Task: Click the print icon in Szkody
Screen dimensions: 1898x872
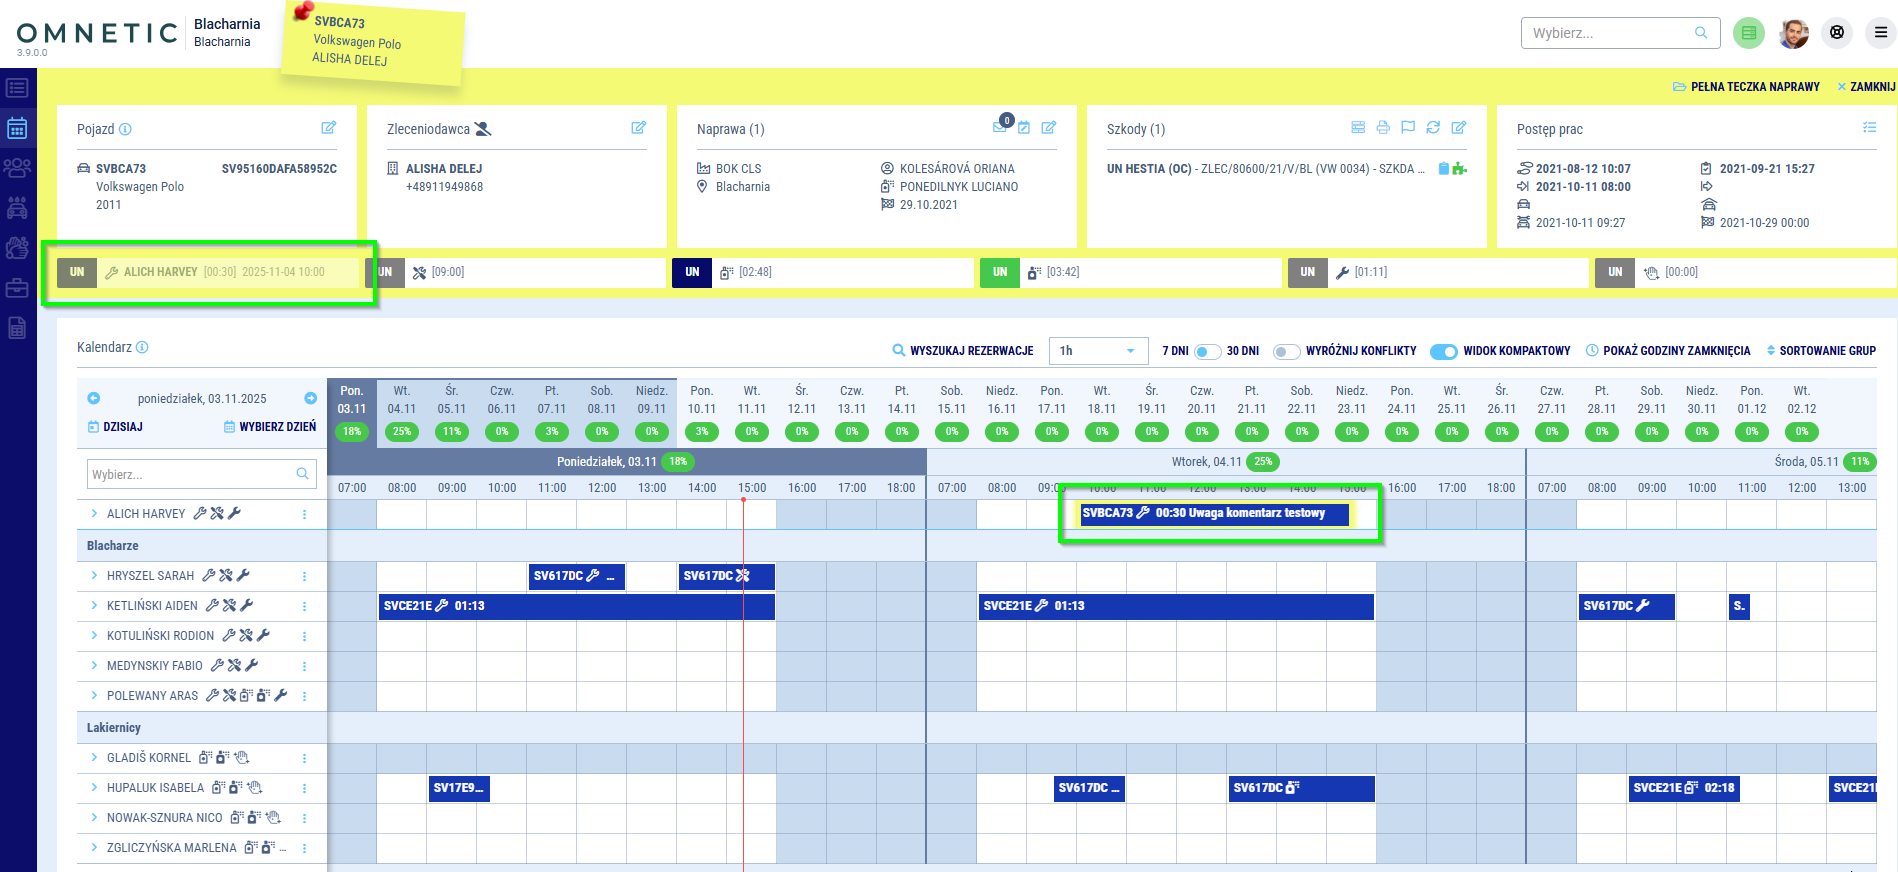Action: [x=1383, y=128]
